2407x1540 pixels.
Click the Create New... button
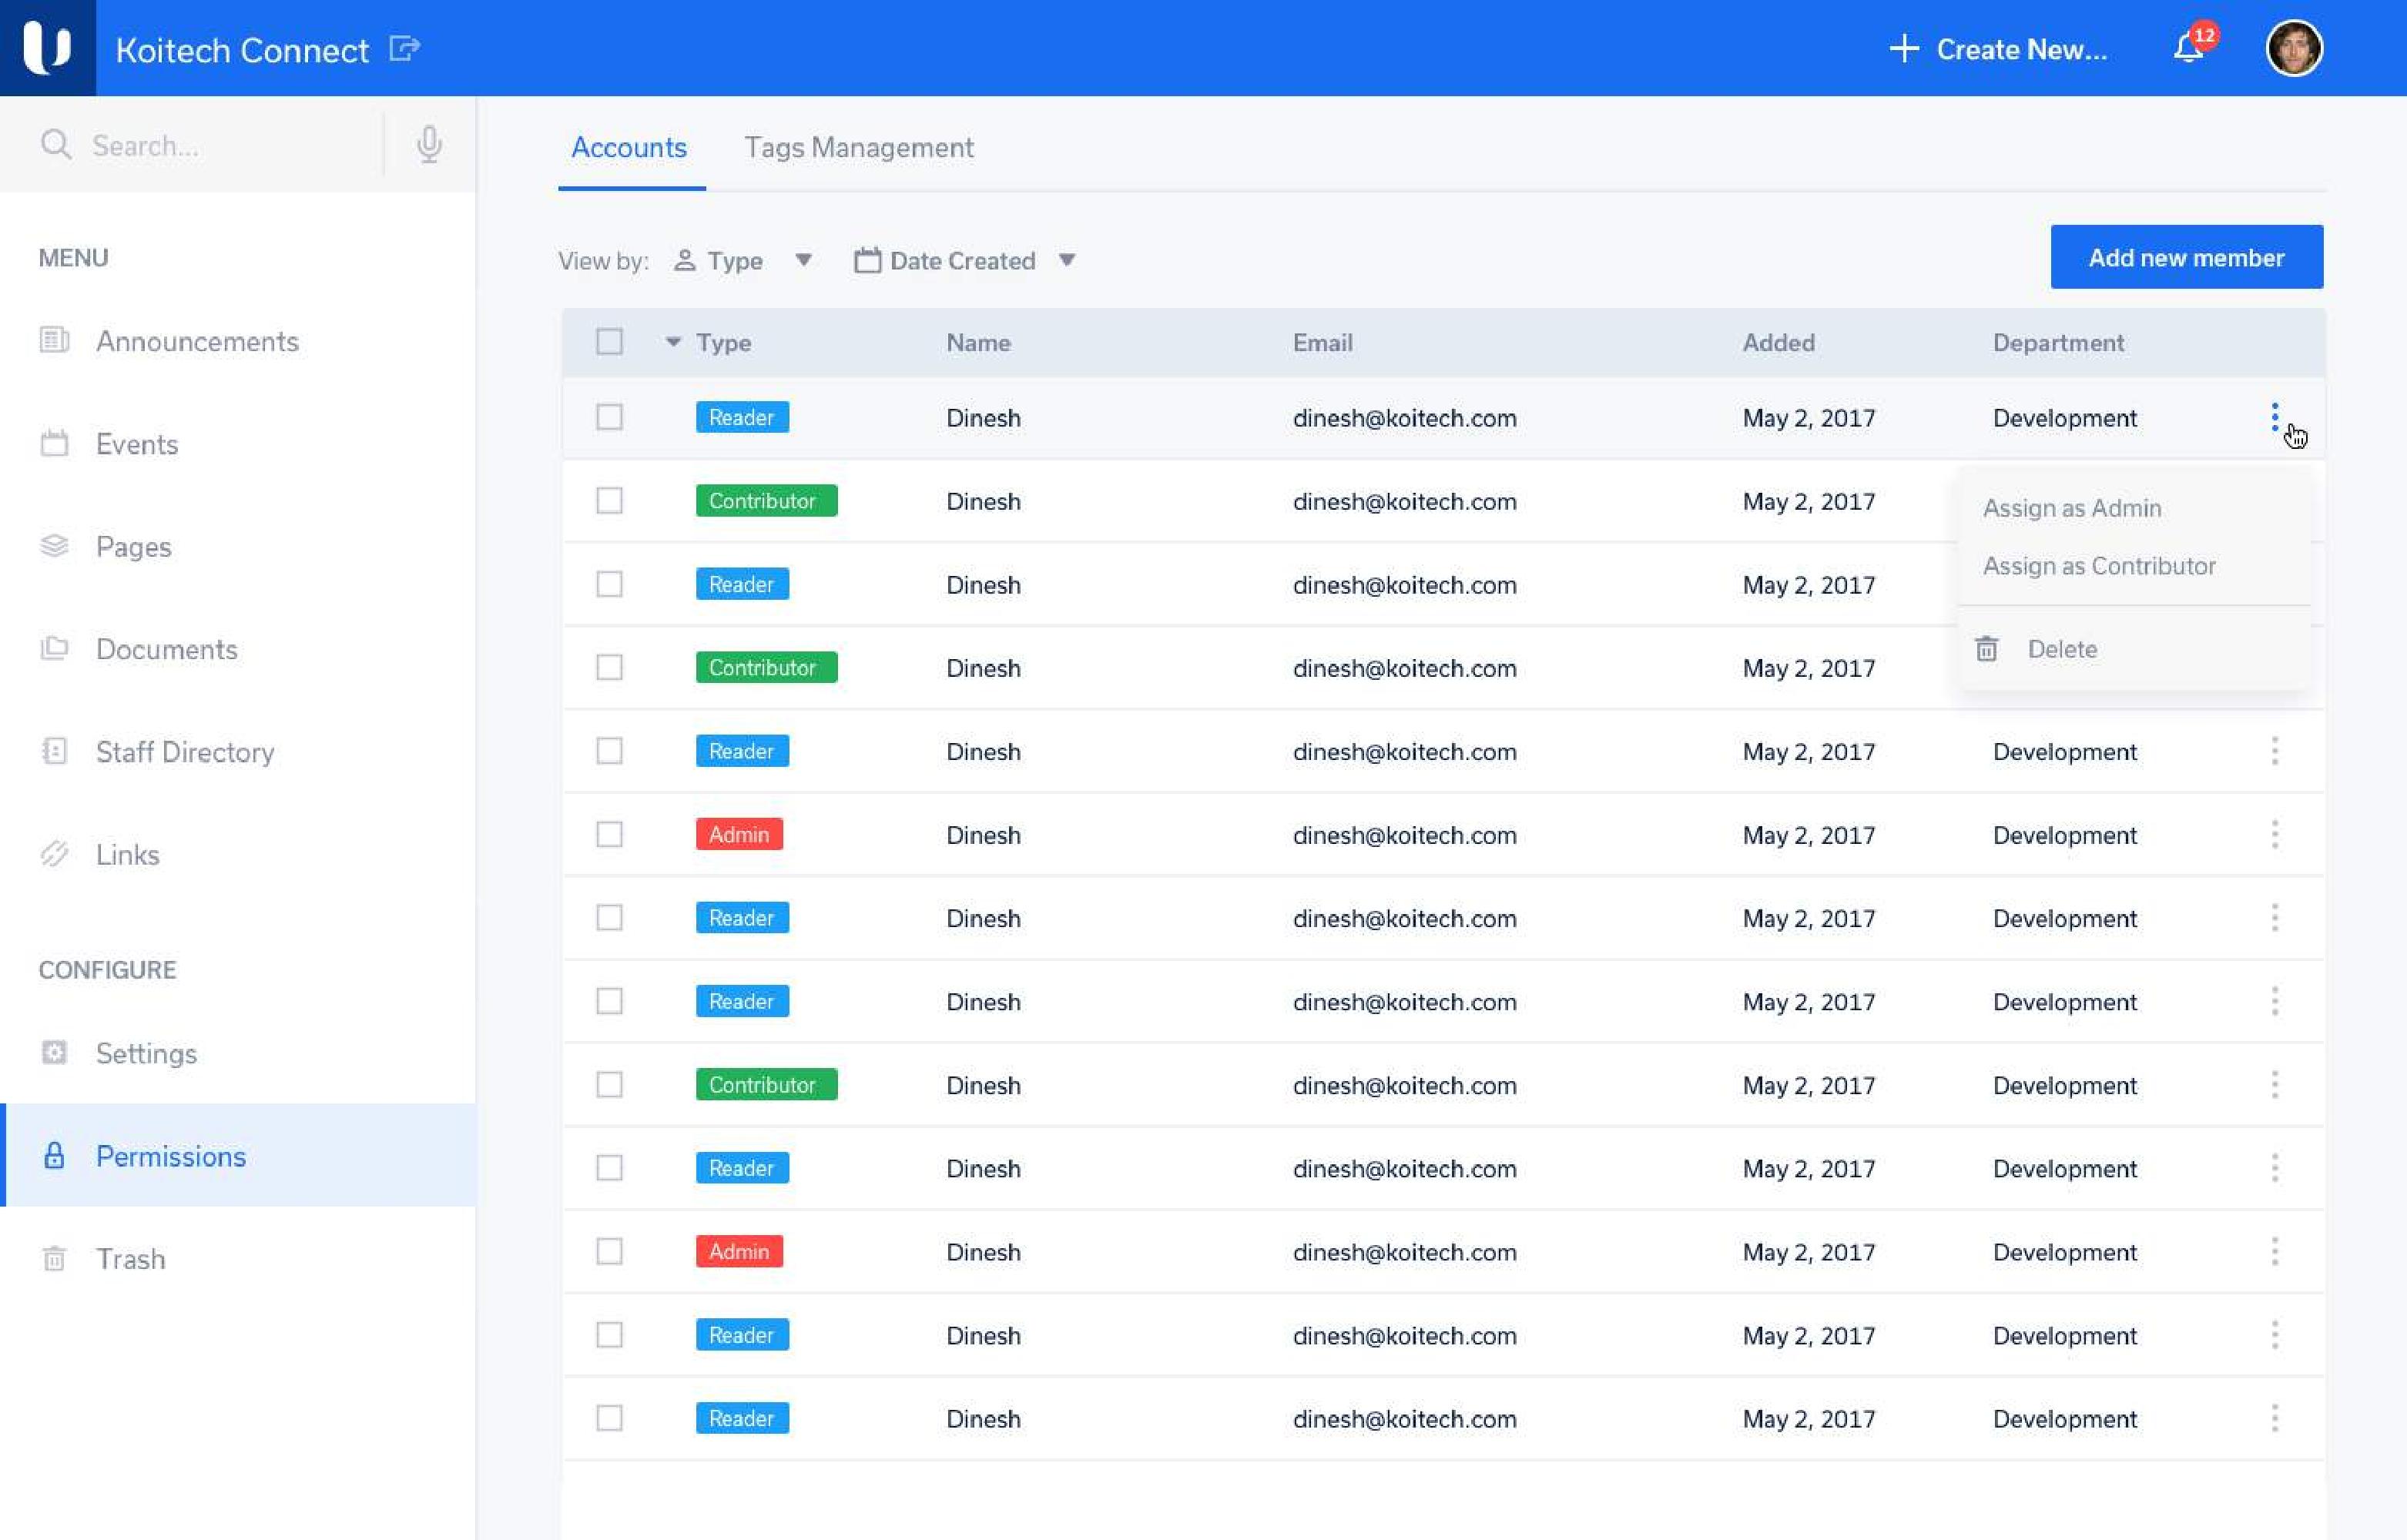point(1998,49)
